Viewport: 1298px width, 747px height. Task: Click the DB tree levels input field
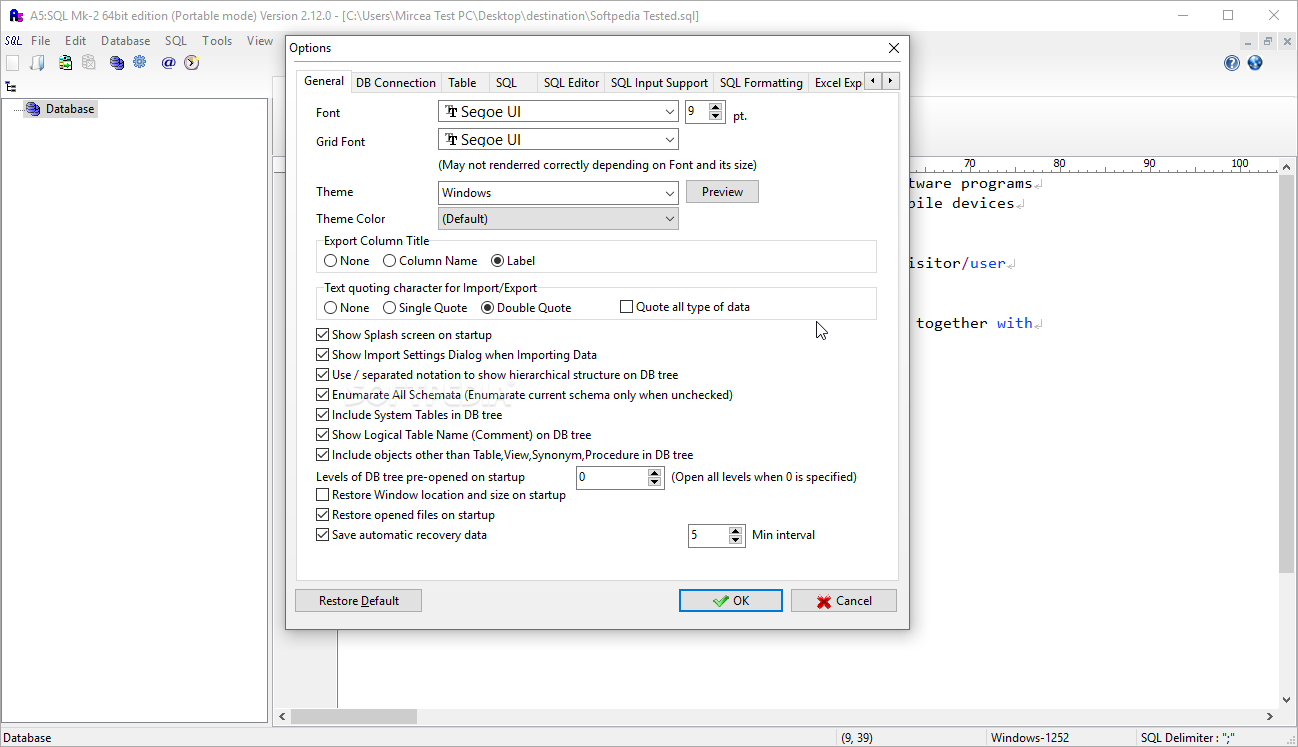point(613,478)
